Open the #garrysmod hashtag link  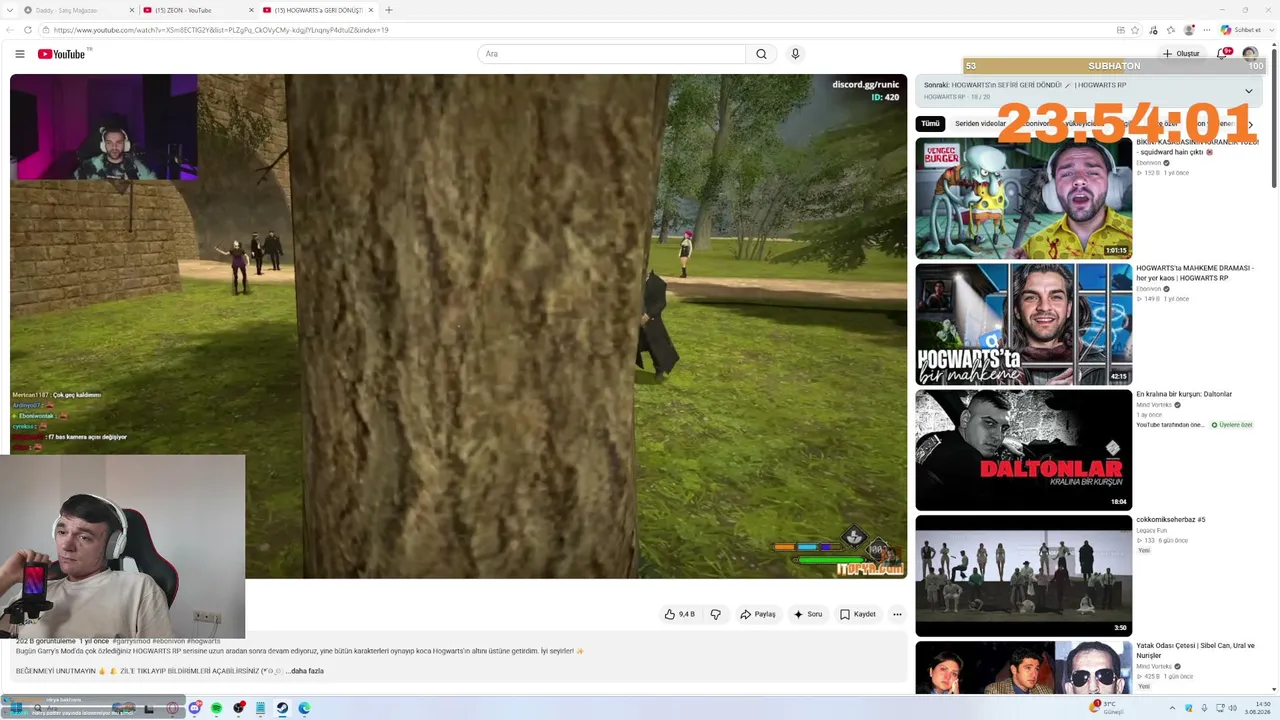(132, 641)
